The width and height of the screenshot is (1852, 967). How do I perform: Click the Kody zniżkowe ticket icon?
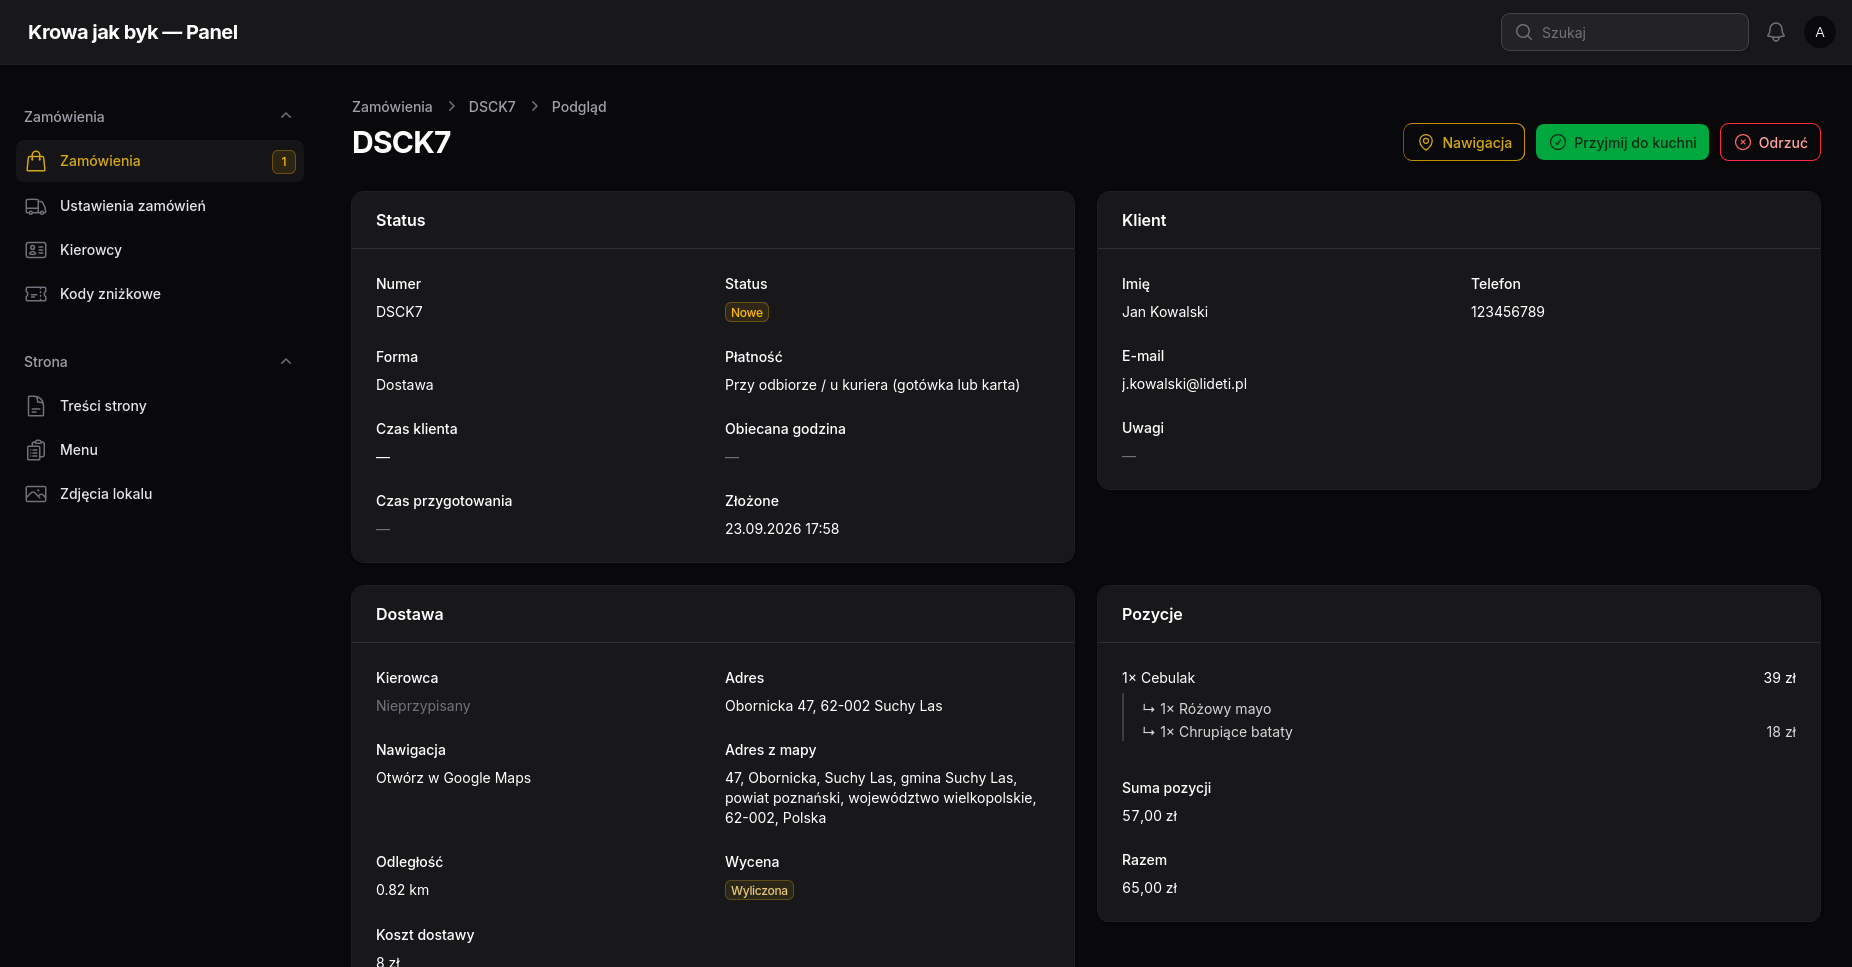pyautogui.click(x=36, y=294)
